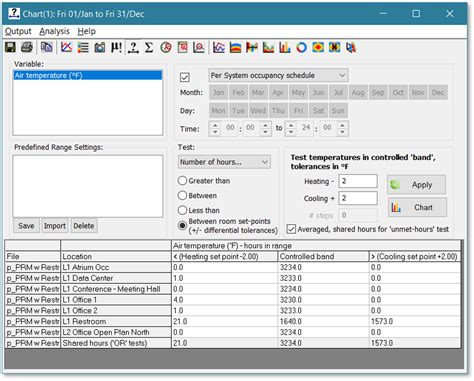Click the Delete button
The image size is (474, 381).
click(84, 226)
